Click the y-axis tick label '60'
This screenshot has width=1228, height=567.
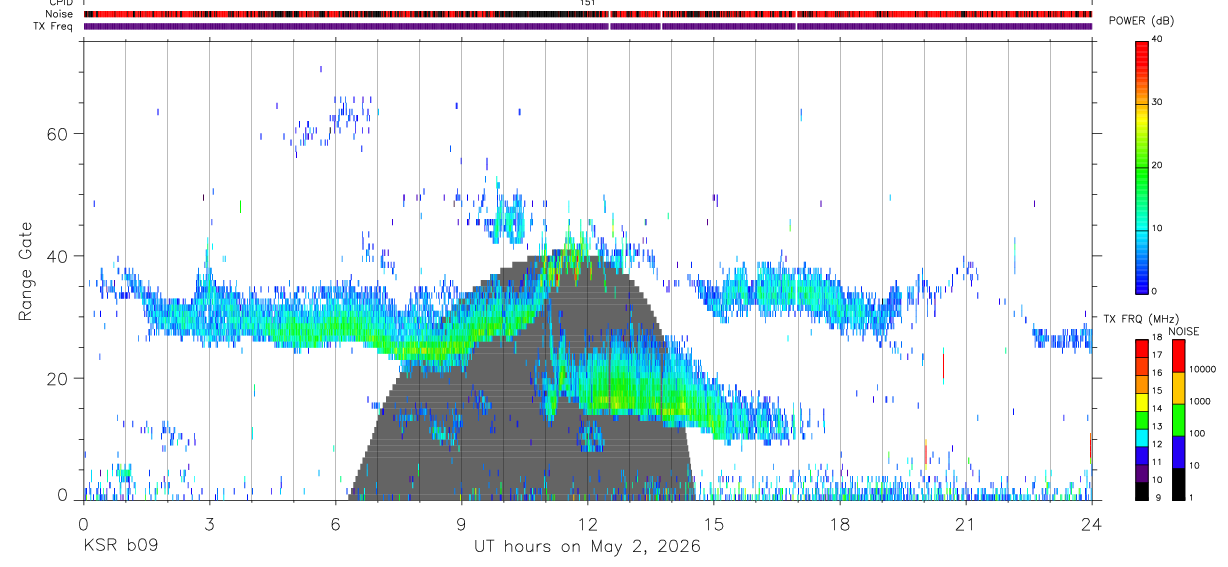click(x=58, y=134)
